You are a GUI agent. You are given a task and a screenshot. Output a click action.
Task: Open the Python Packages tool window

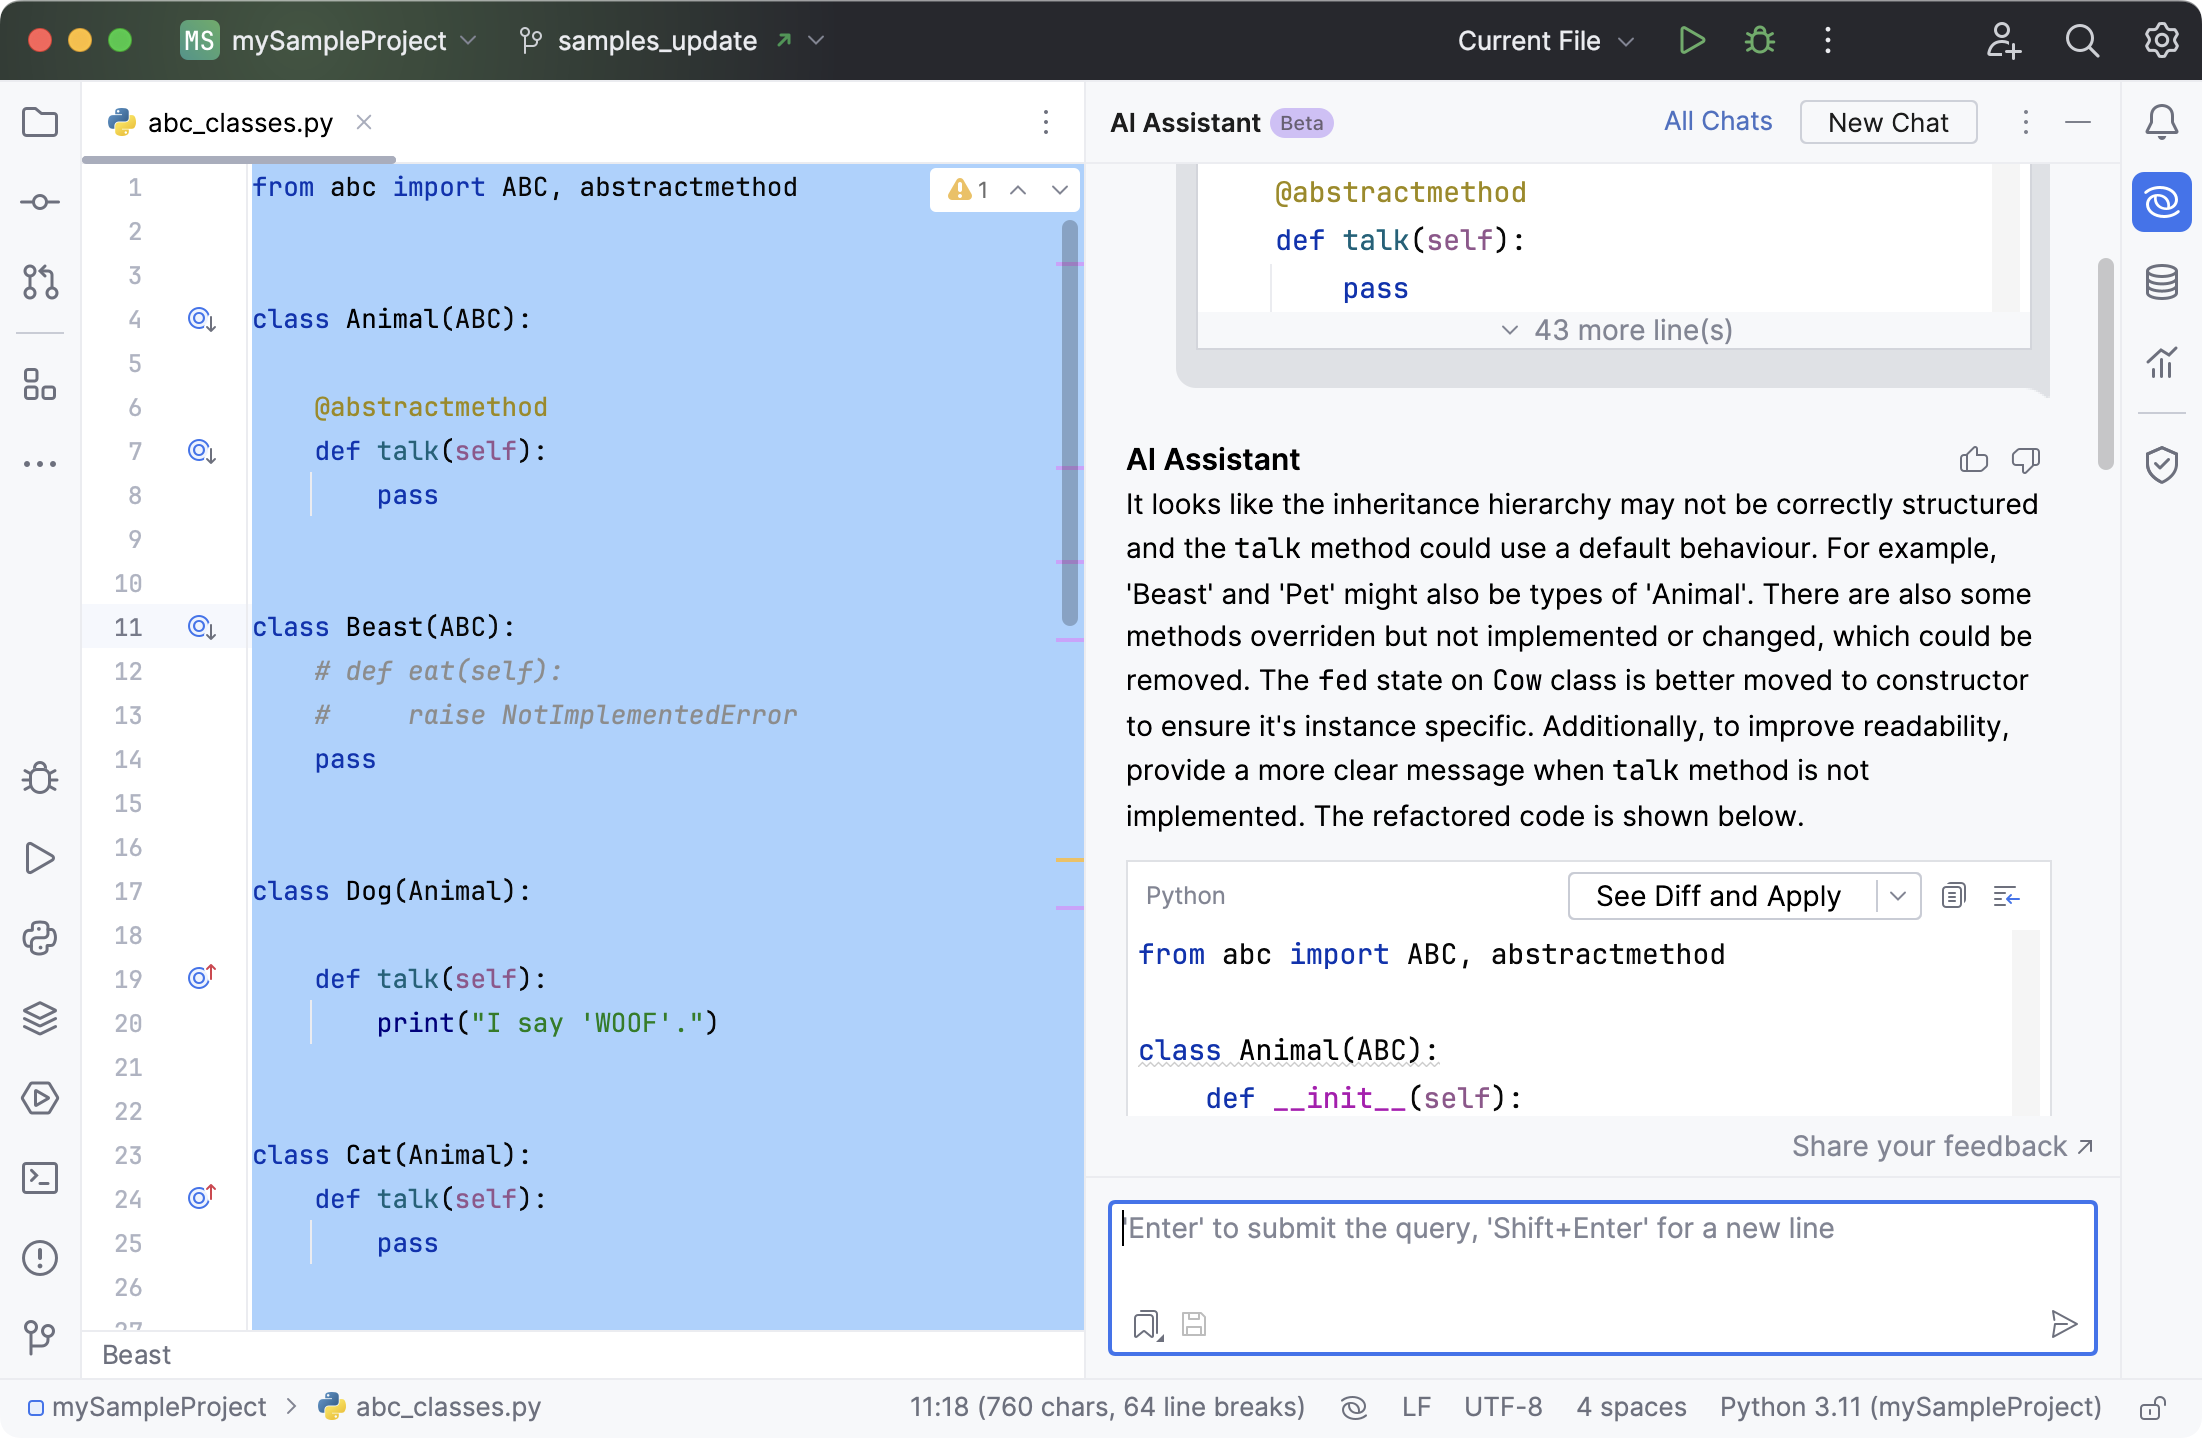click(x=40, y=938)
